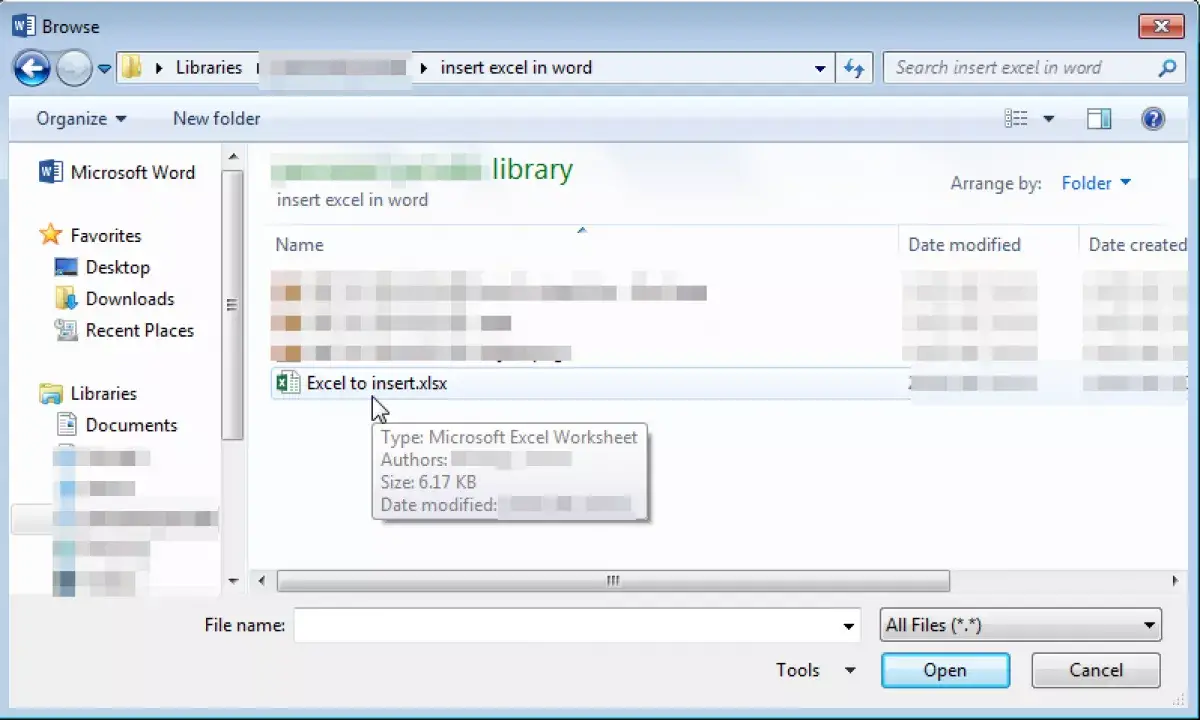Viewport: 1200px width, 720px height.
Task: Click the horizontal scrollbar left arrow
Action: [262, 581]
